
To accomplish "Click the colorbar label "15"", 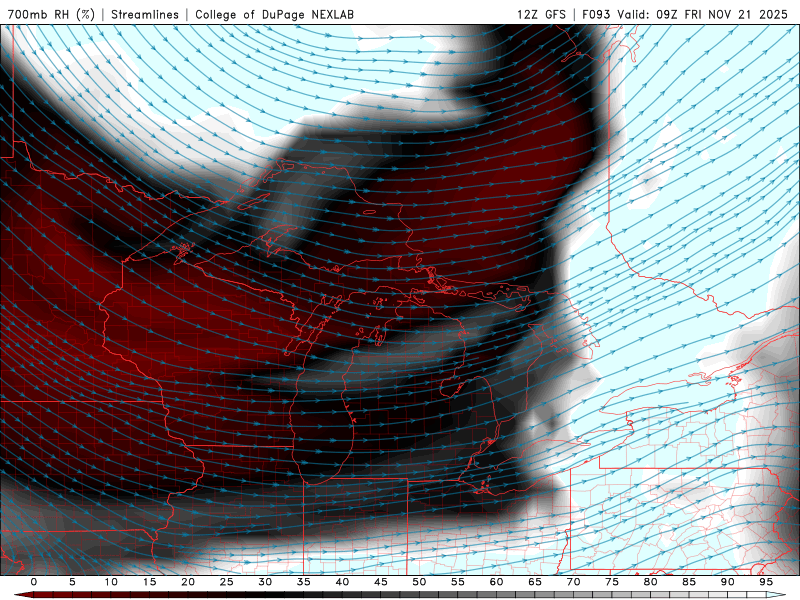I will click(x=149, y=582).
